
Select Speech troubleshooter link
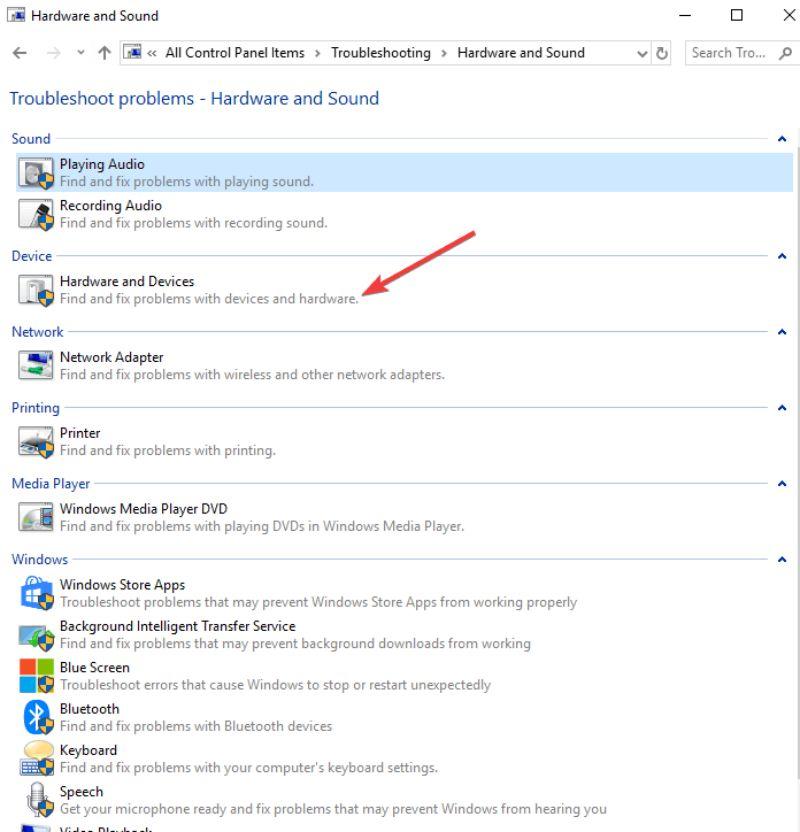81,792
